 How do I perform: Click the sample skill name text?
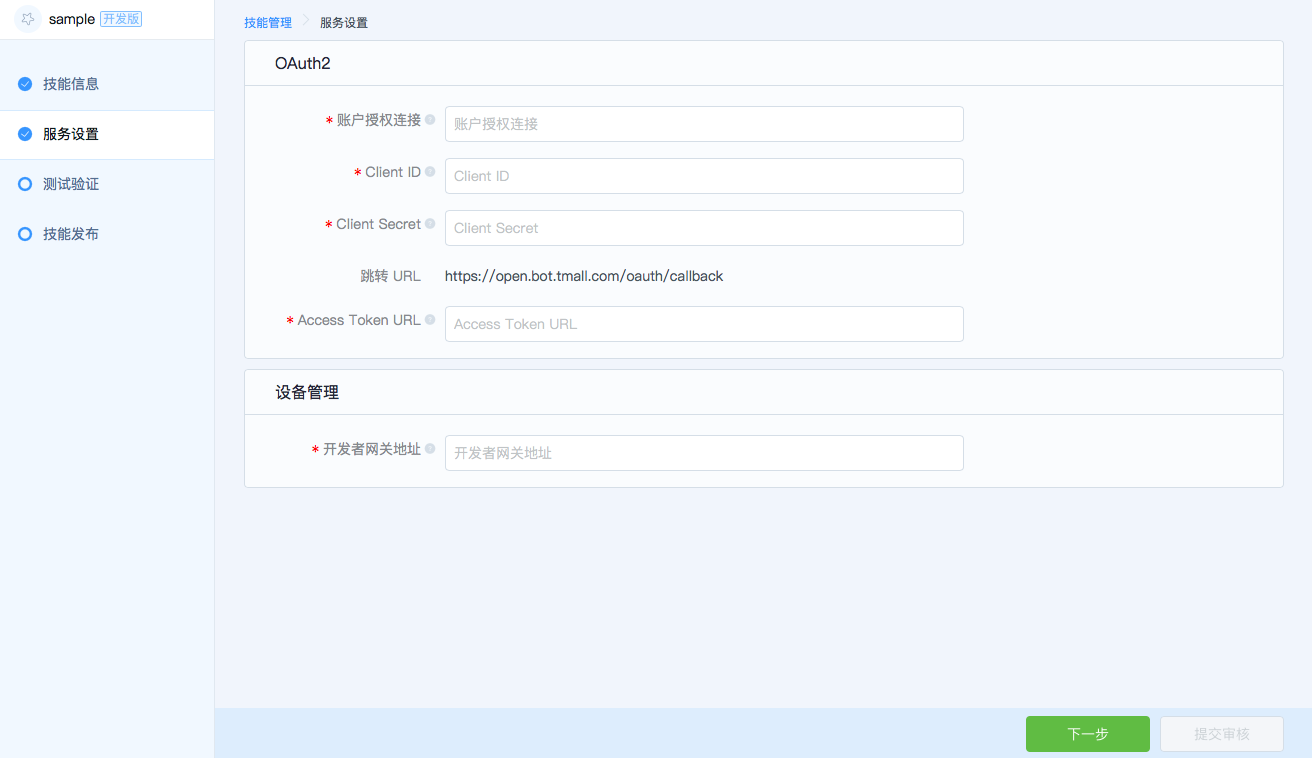(72, 19)
